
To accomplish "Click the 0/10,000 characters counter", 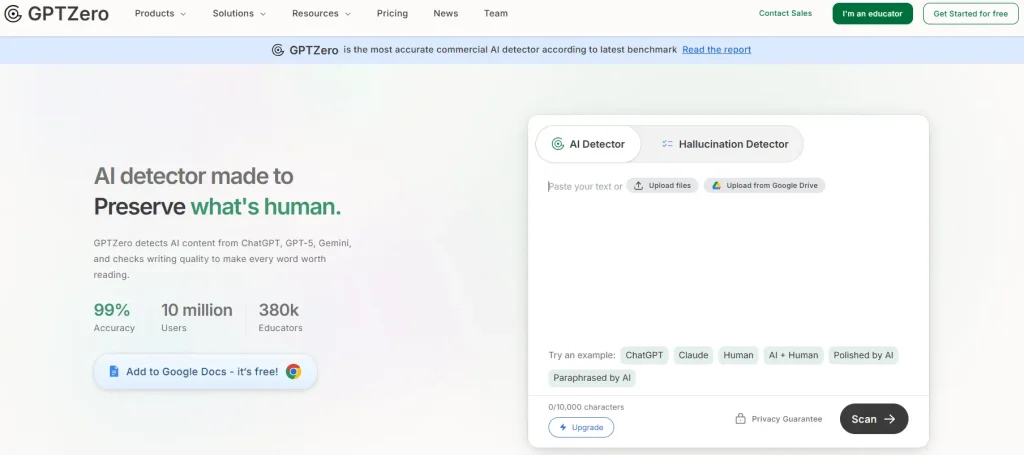I will point(586,407).
